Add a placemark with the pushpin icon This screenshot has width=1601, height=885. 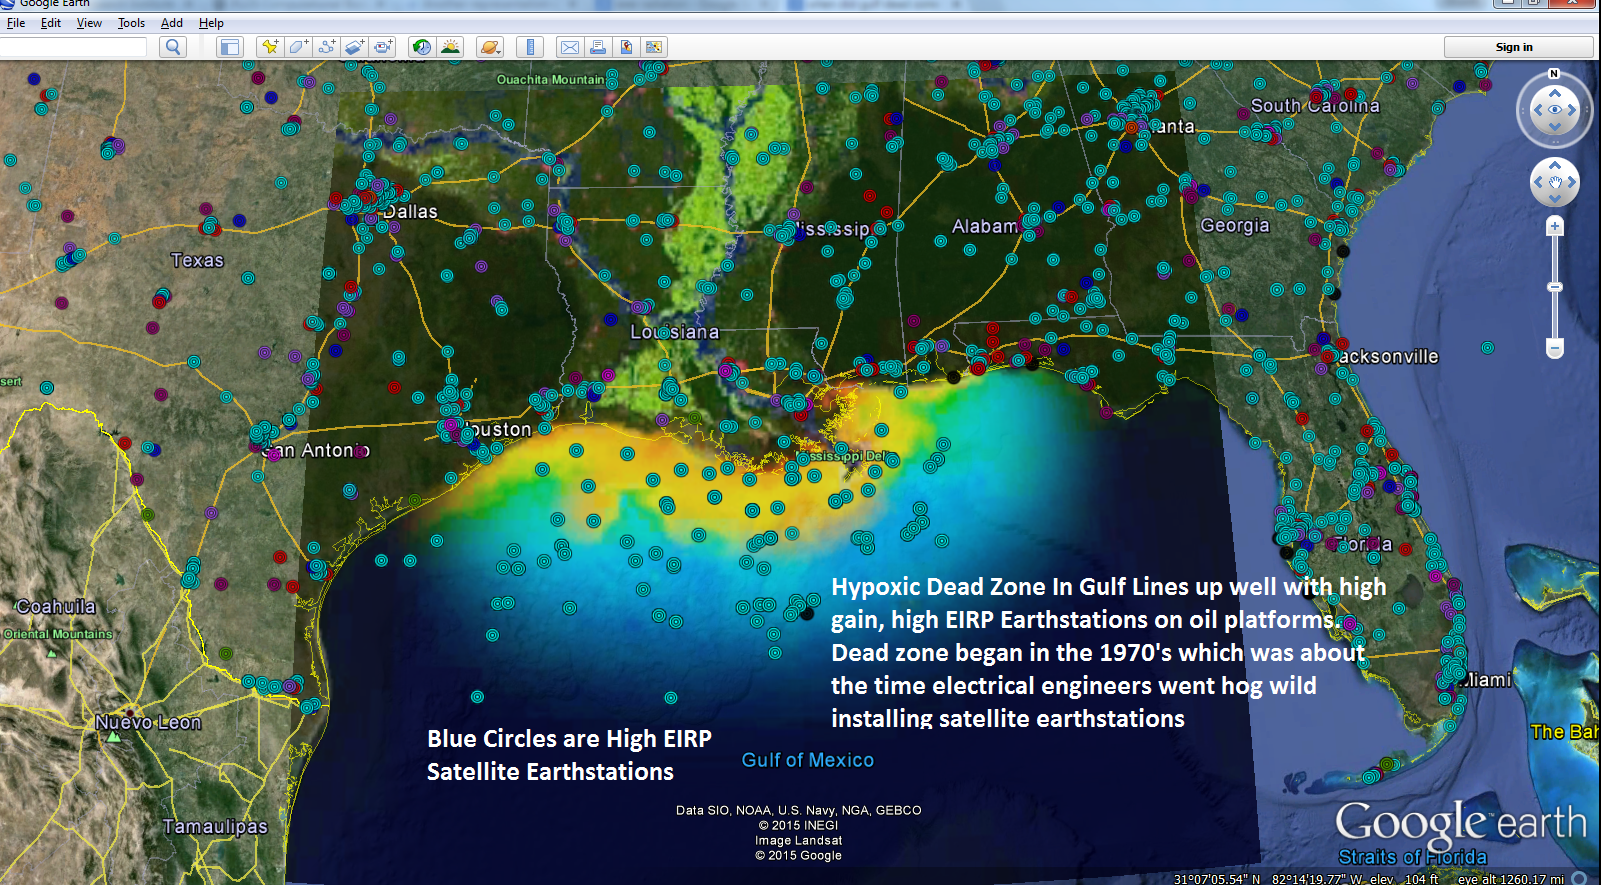point(270,47)
